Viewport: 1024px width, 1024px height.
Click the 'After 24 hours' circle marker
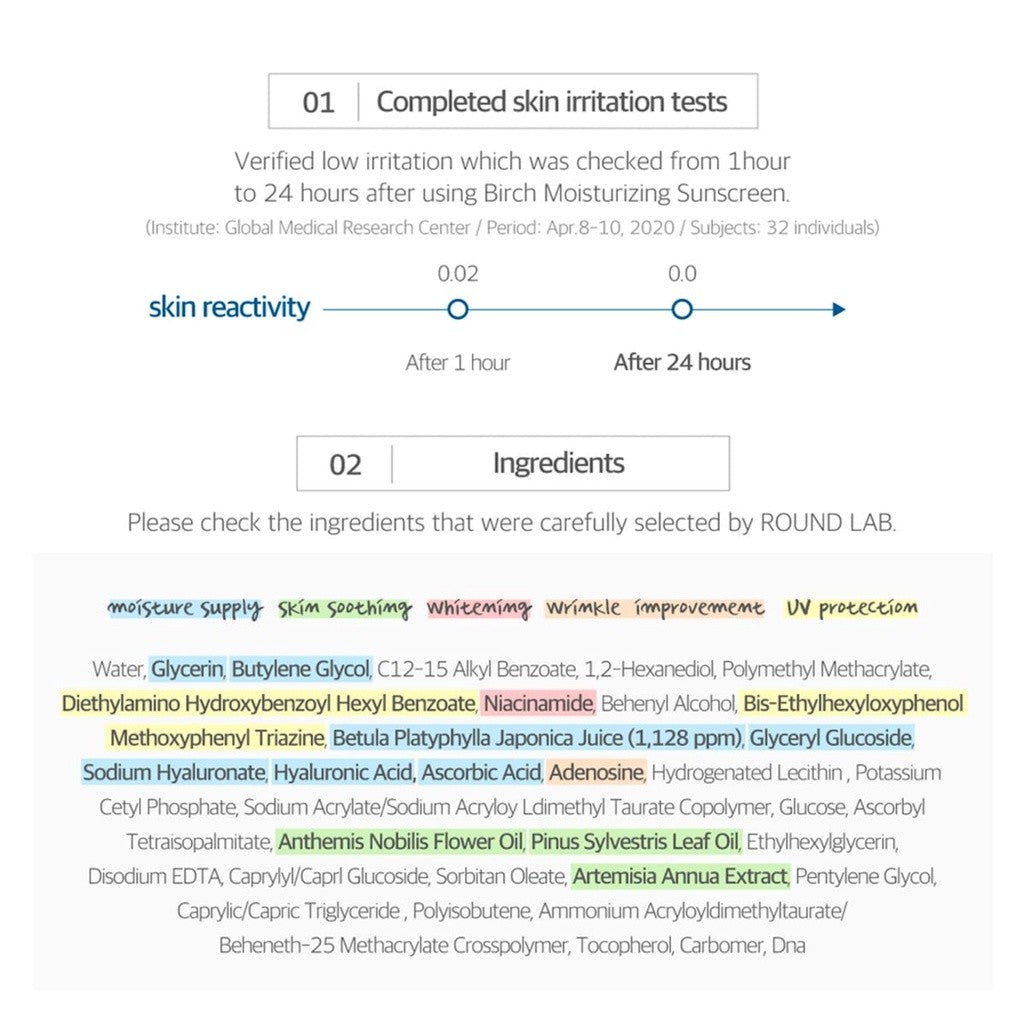pyautogui.click(x=682, y=309)
